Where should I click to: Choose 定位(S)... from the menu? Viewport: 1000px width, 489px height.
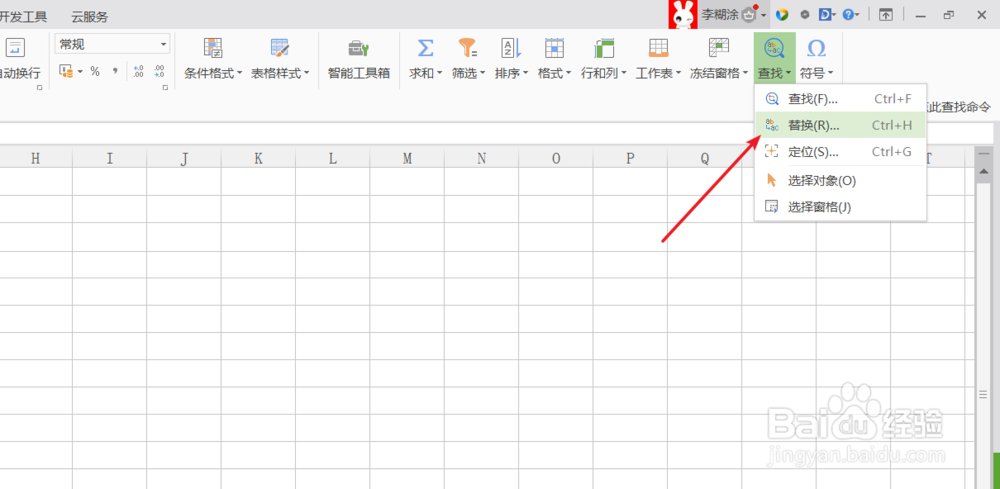click(840, 152)
